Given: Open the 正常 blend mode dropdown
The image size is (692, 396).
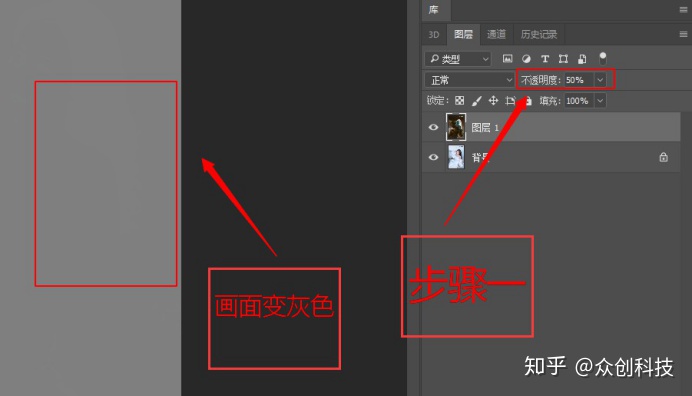Looking at the screenshot, I should tap(470, 80).
